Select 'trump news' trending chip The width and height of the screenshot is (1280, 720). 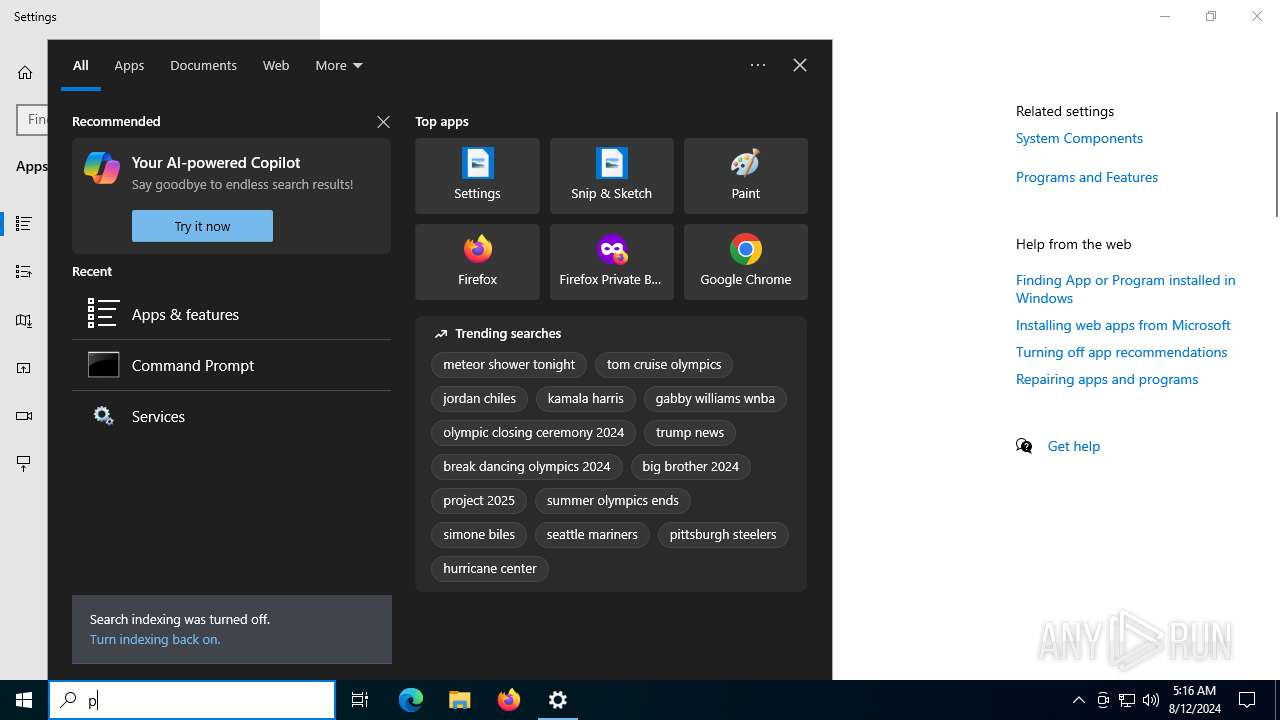click(690, 433)
